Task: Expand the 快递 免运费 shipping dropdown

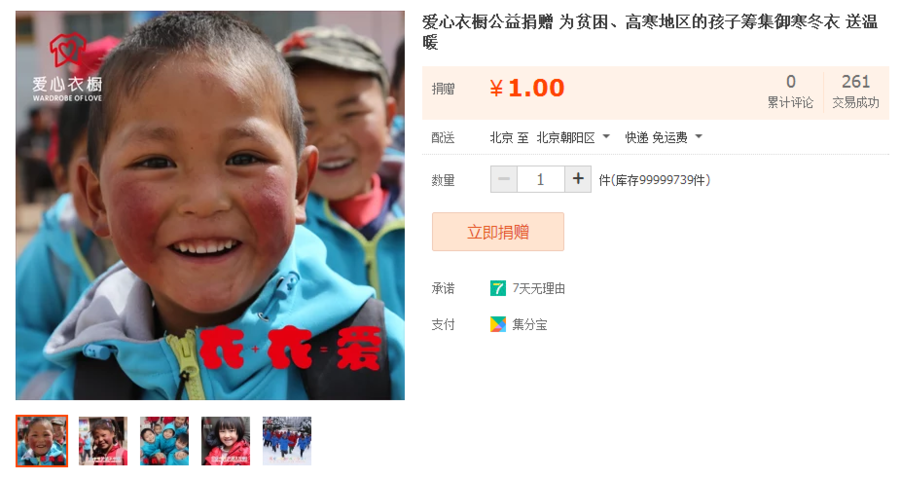Action: 664,137
